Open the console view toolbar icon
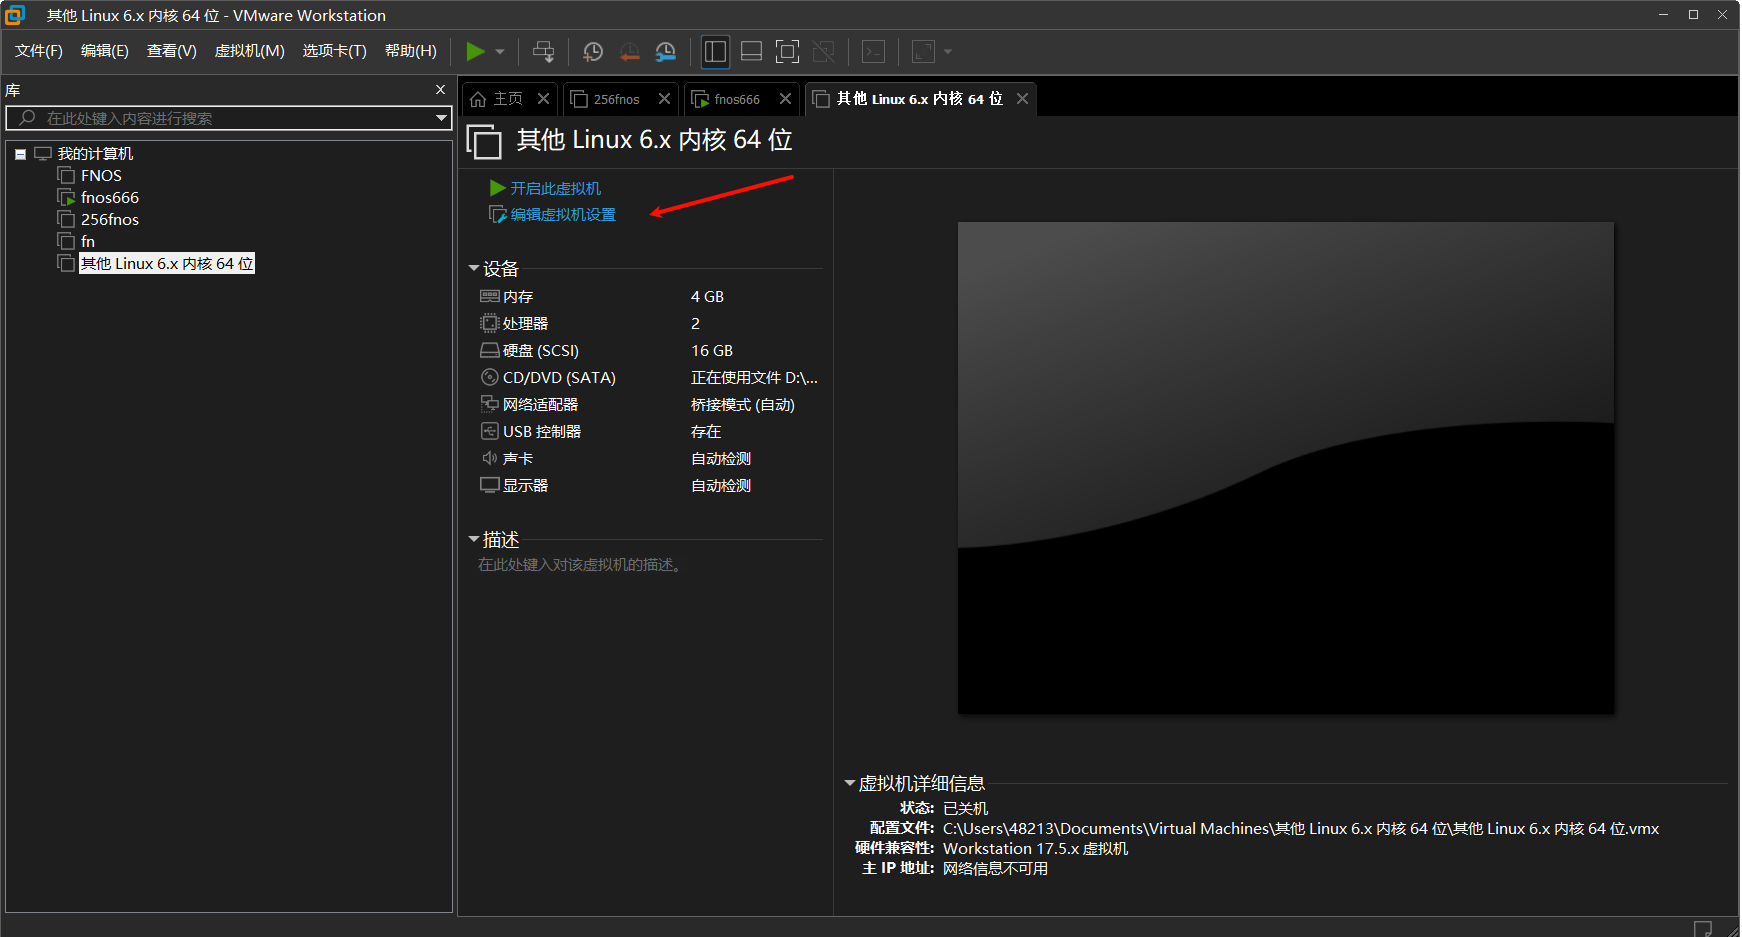The width and height of the screenshot is (1742, 937). (x=873, y=51)
